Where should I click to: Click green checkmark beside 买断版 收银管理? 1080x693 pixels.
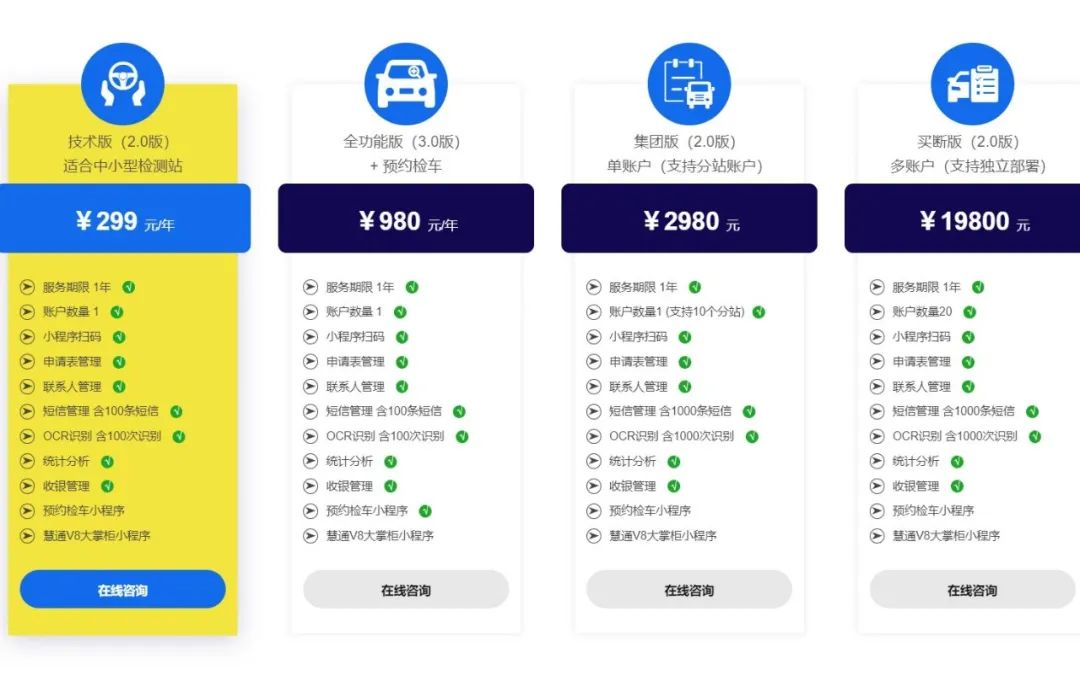957,486
